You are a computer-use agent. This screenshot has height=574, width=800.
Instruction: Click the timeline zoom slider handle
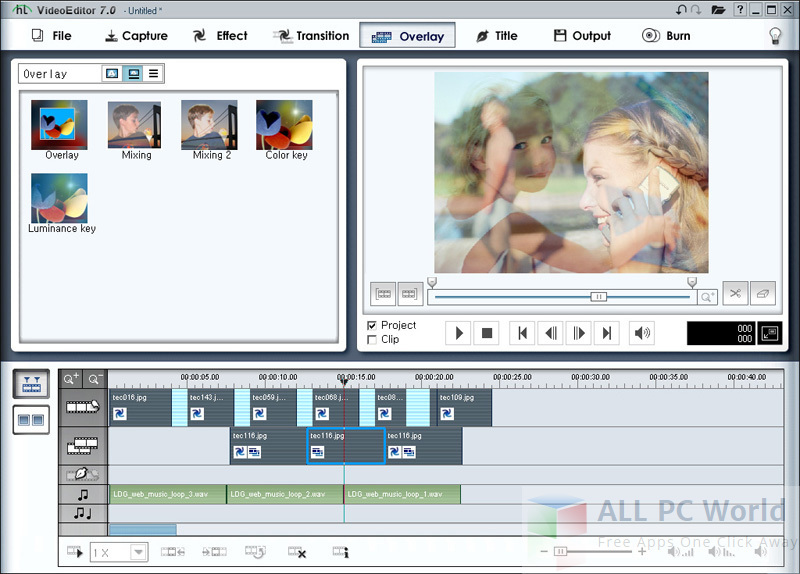[560, 551]
